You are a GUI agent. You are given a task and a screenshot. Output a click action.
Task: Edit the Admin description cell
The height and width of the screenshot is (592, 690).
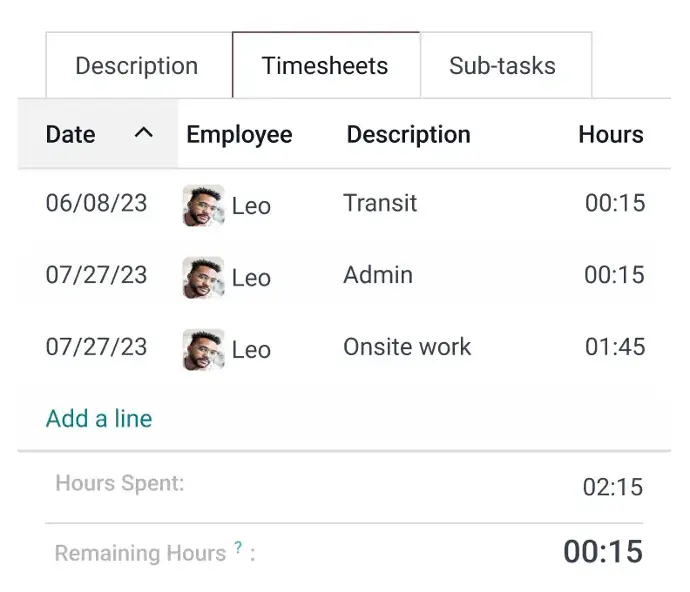pos(378,275)
